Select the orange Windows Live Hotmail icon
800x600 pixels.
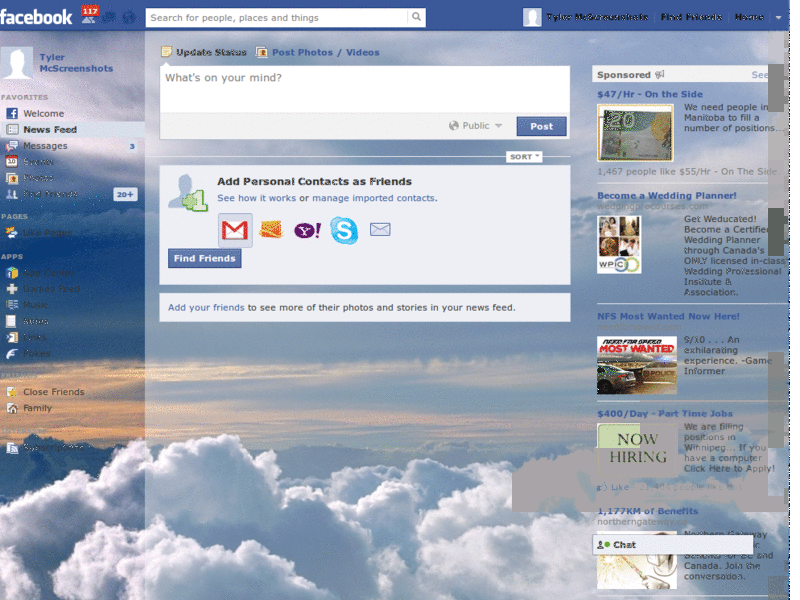click(x=271, y=230)
